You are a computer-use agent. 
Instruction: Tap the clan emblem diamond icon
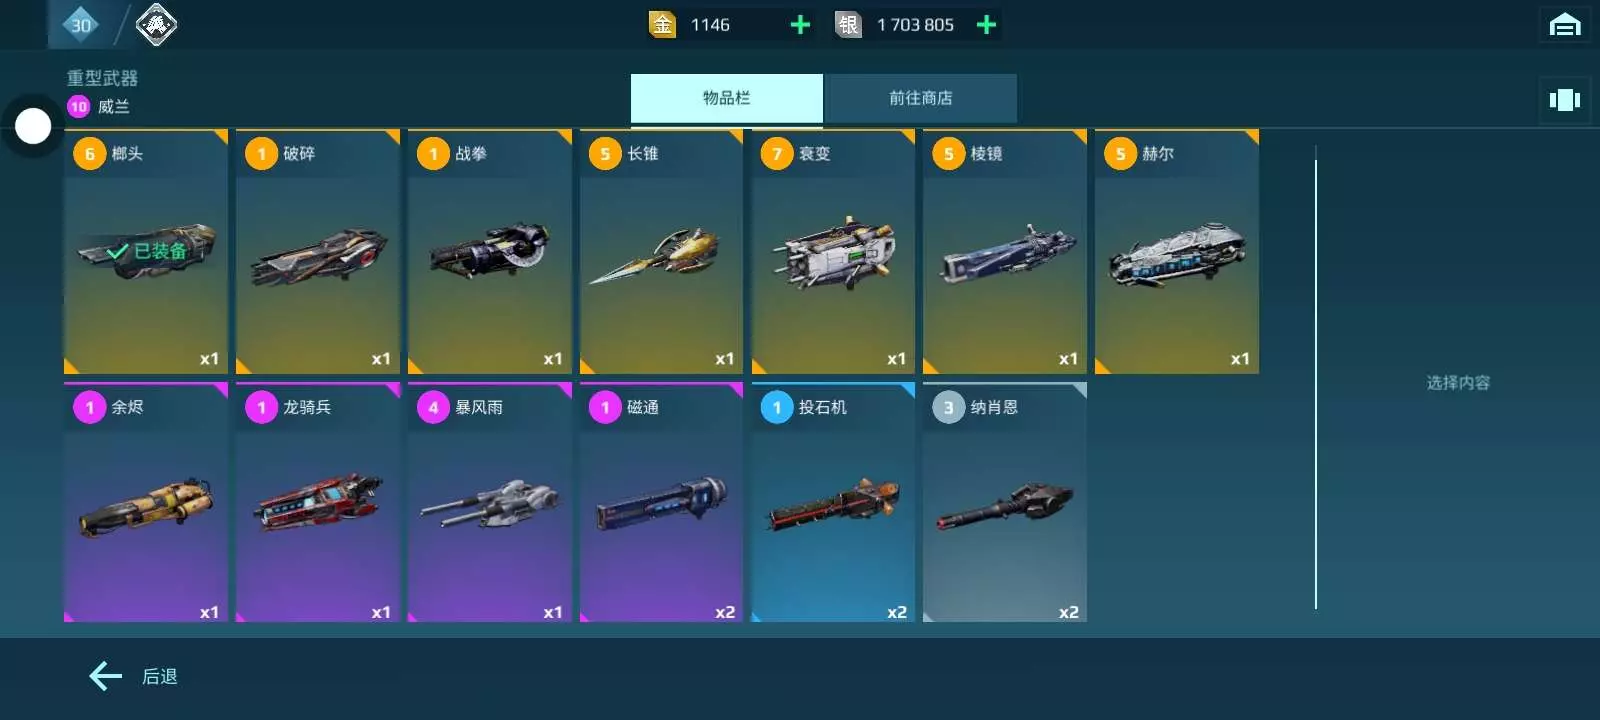click(x=156, y=24)
